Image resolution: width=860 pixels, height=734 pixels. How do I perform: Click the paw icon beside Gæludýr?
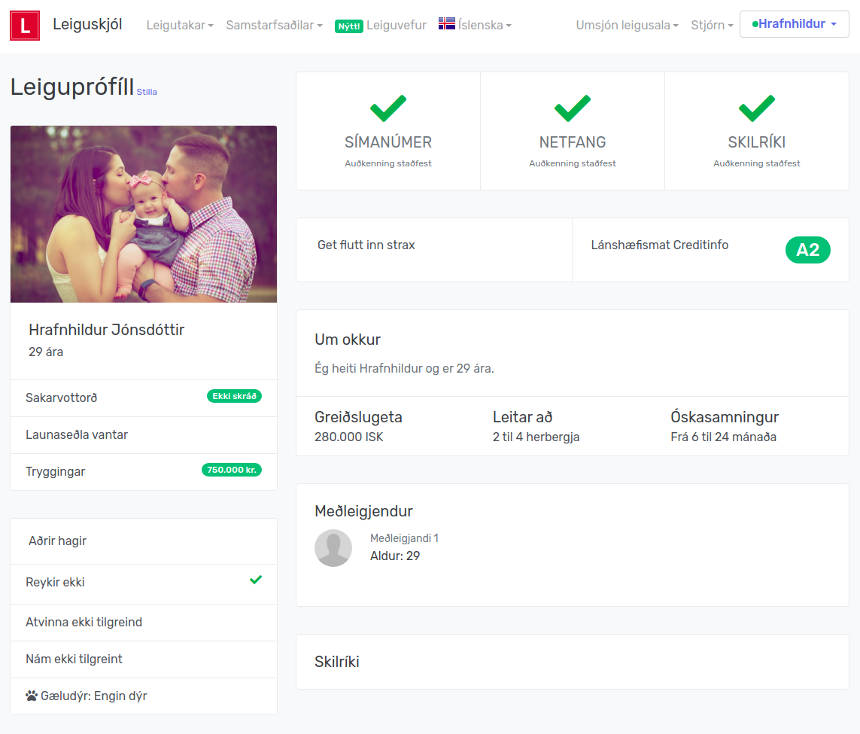click(x=31, y=696)
